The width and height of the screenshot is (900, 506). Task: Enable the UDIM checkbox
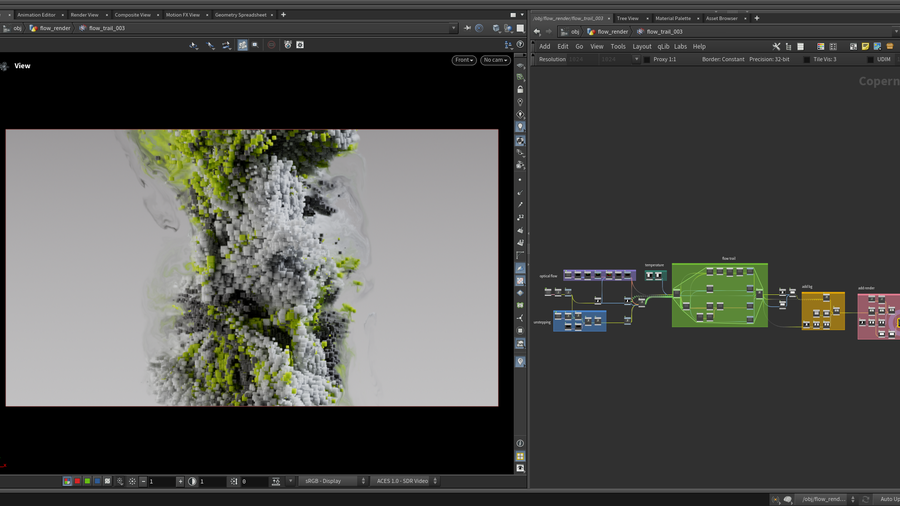tap(870, 59)
